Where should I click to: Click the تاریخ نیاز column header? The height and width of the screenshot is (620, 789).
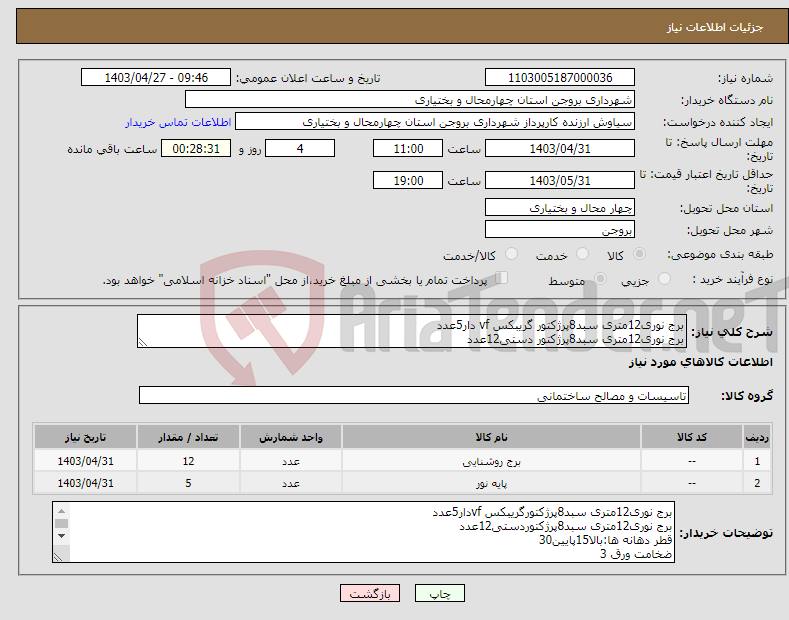click(86, 437)
